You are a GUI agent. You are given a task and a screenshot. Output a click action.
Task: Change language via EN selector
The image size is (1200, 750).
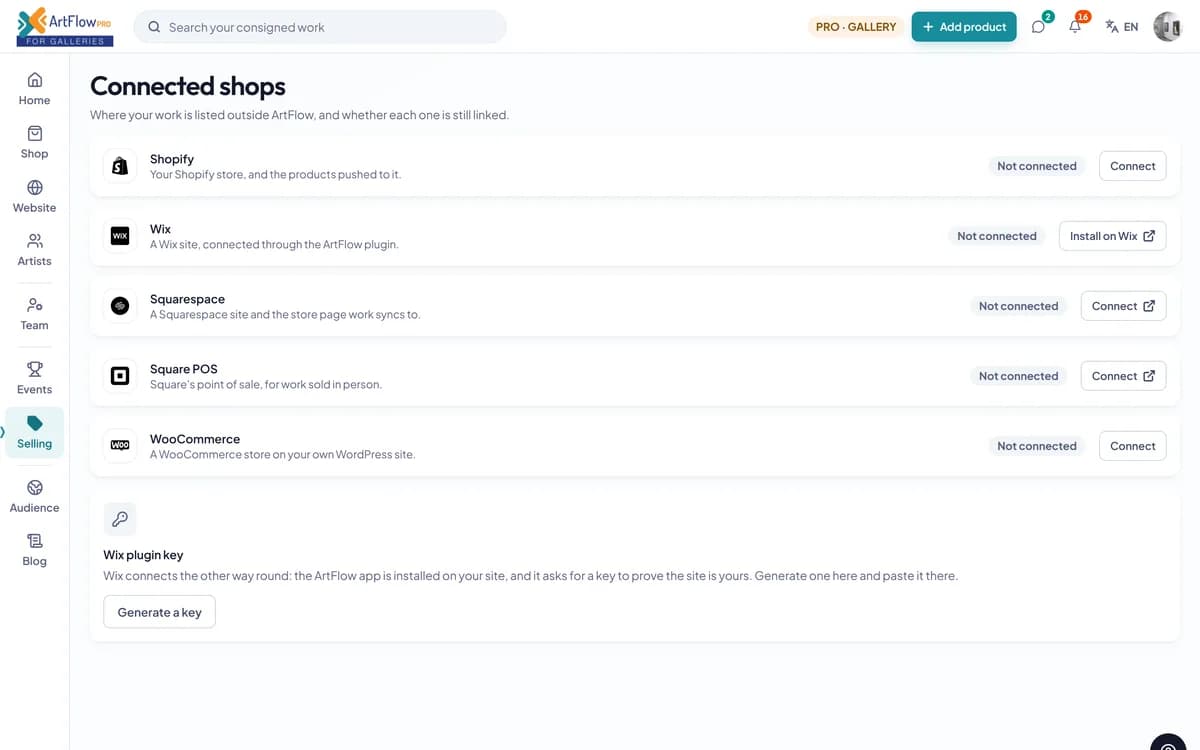pyautogui.click(x=1122, y=27)
